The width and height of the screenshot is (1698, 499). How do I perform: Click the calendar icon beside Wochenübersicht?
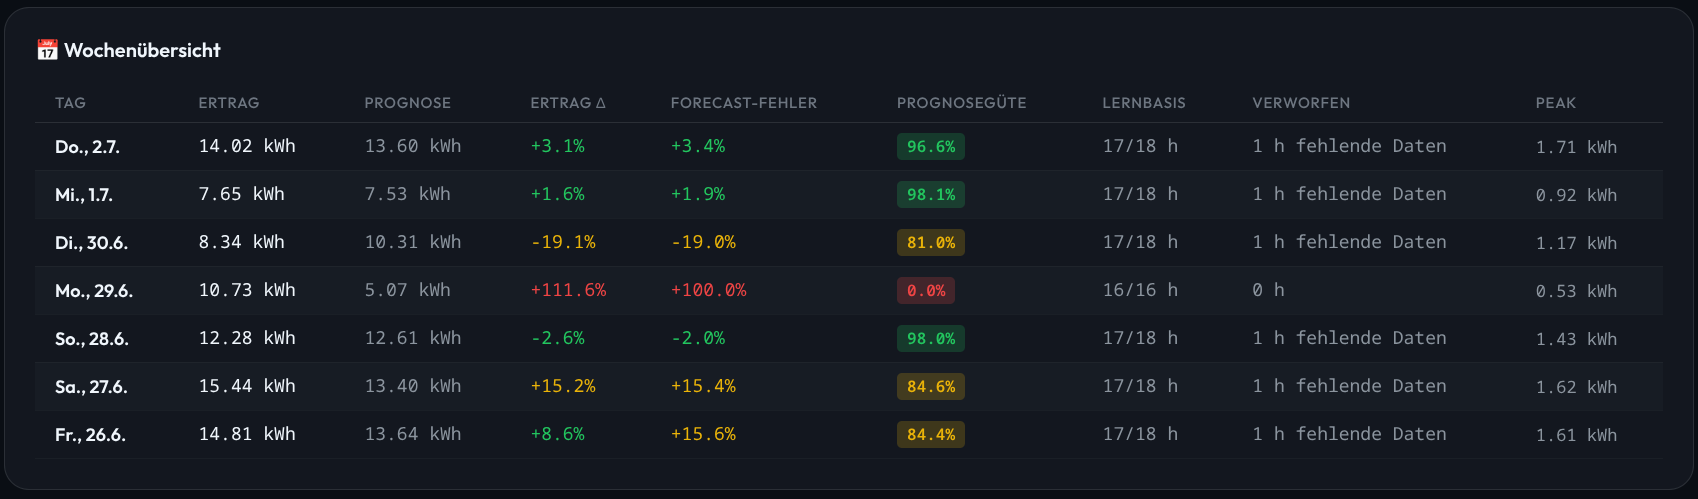(47, 50)
